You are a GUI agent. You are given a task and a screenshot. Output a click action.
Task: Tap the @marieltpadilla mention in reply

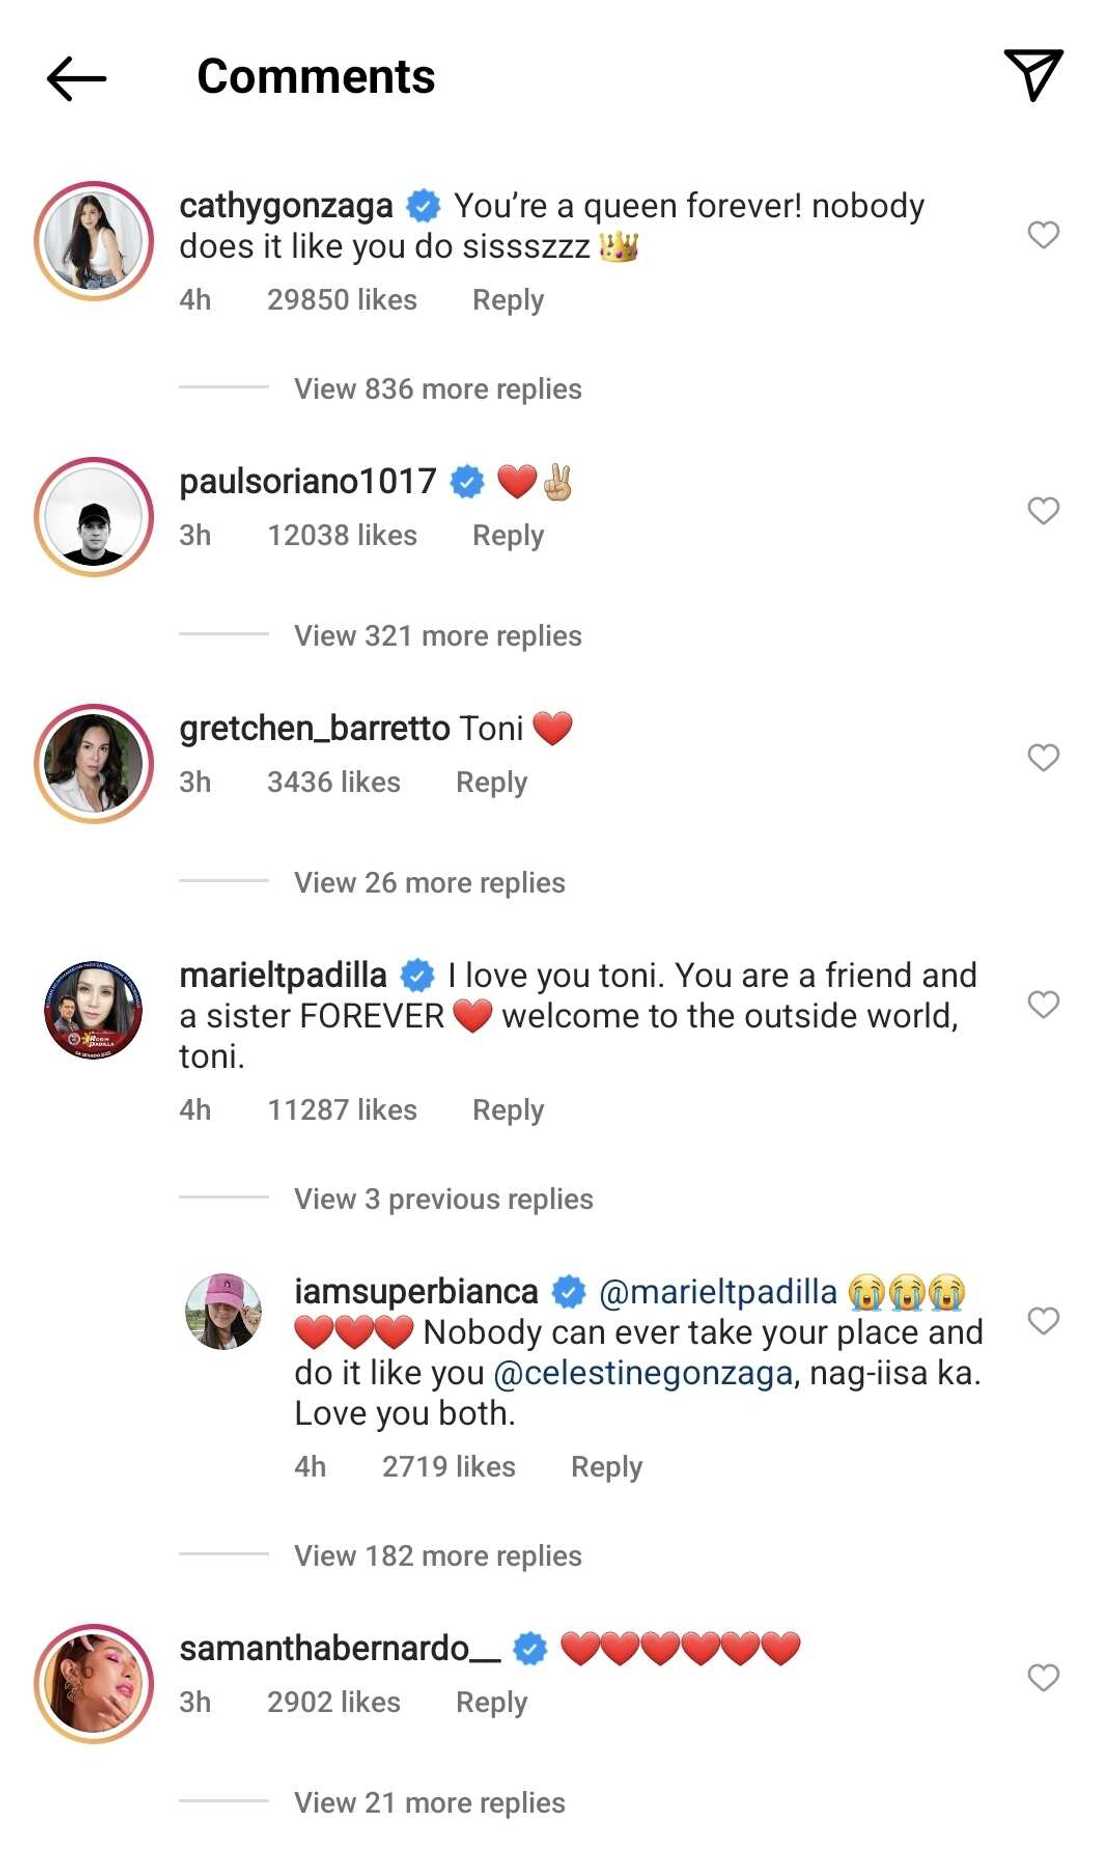717,1292
